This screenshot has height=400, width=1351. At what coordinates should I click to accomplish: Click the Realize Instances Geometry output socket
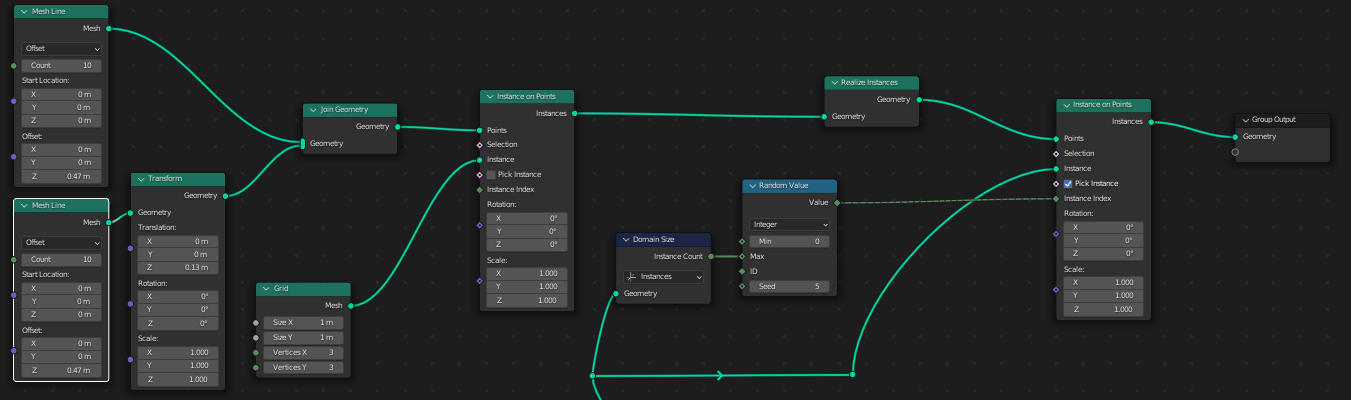point(920,99)
